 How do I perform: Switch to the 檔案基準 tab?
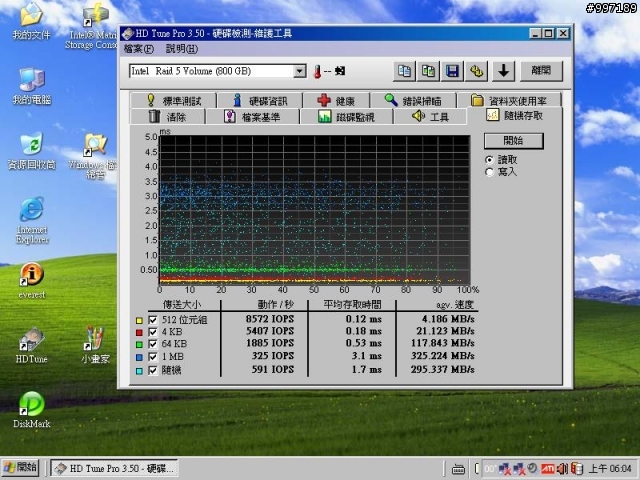(x=253, y=117)
